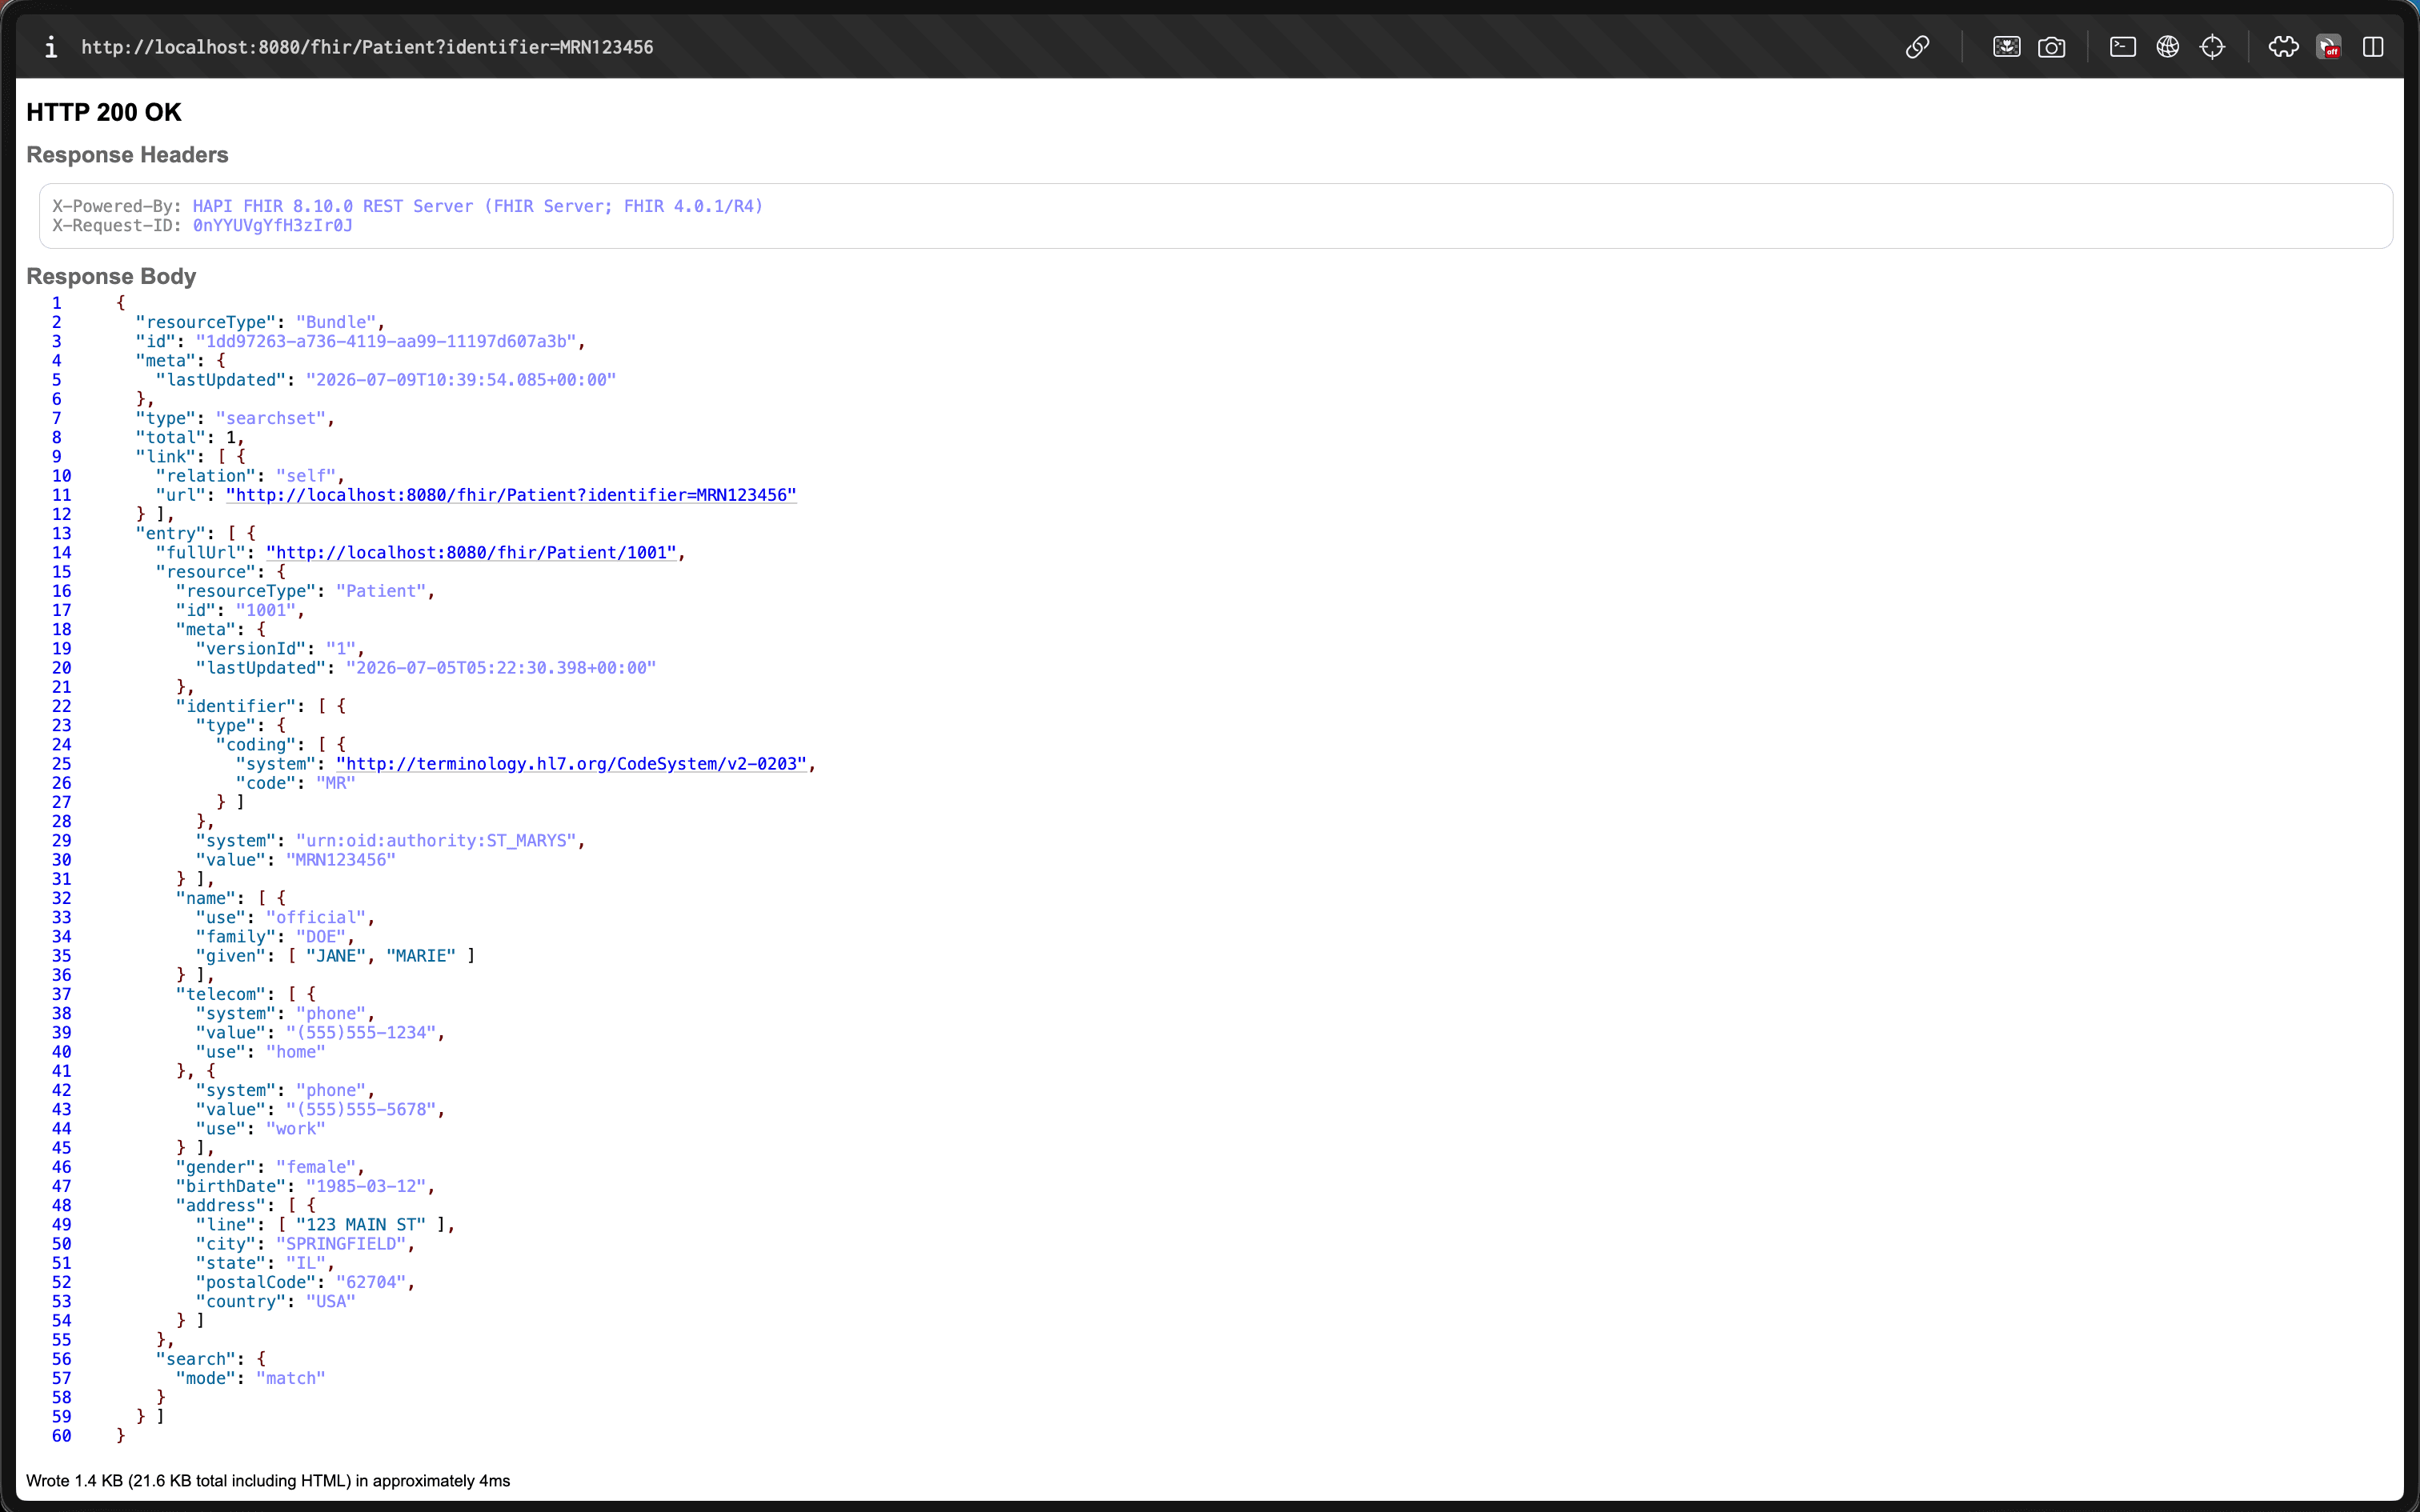Click the "telecom" key on line 37
Image resolution: width=2420 pixels, height=1512 pixels.
pos(221,995)
